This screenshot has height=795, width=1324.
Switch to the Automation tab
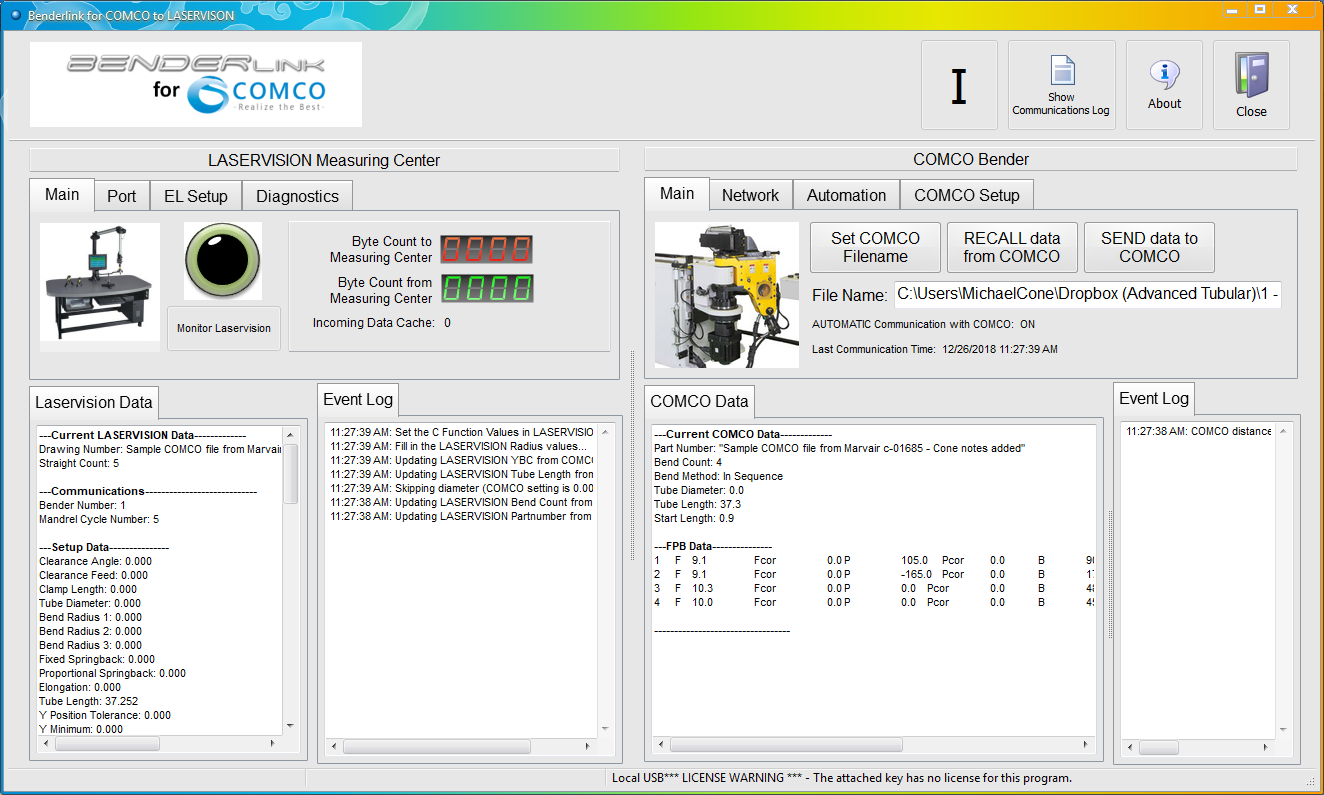(x=846, y=195)
